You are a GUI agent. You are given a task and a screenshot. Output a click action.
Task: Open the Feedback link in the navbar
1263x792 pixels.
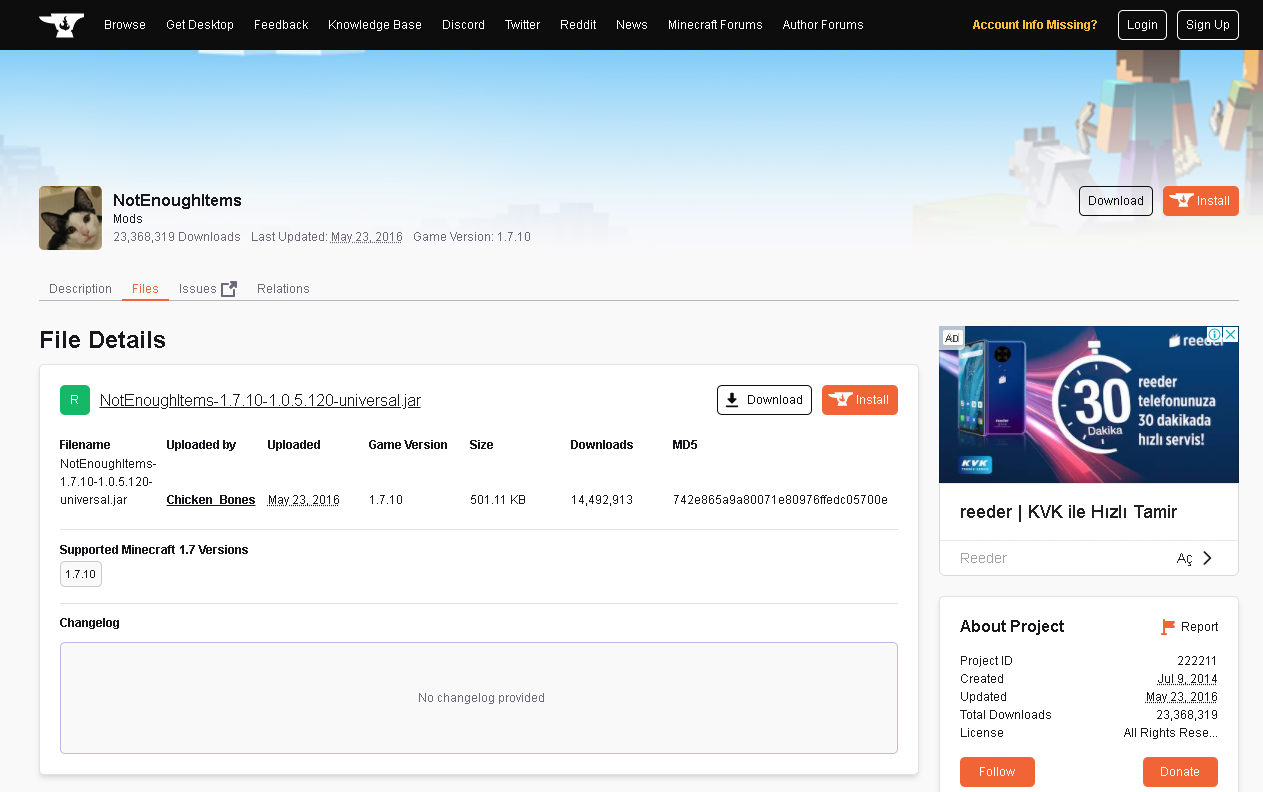coord(281,25)
